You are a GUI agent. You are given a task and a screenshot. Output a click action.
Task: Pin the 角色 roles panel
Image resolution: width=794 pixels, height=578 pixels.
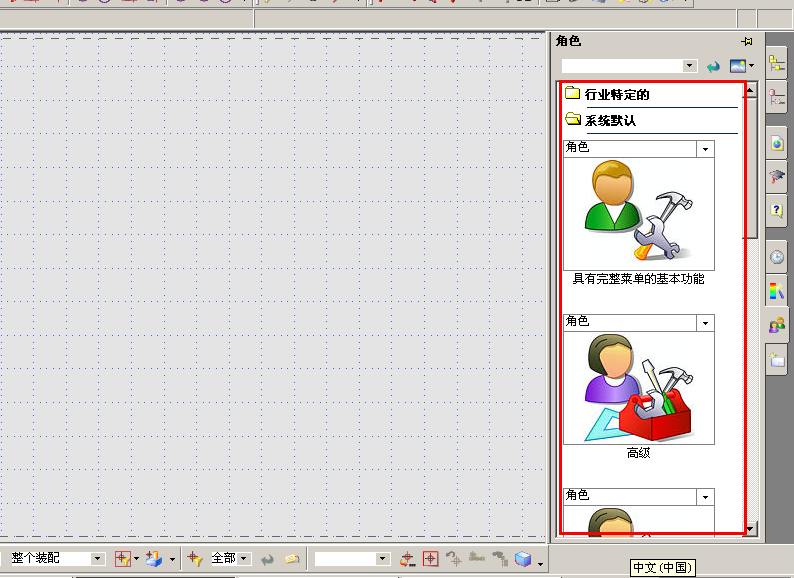pos(746,41)
